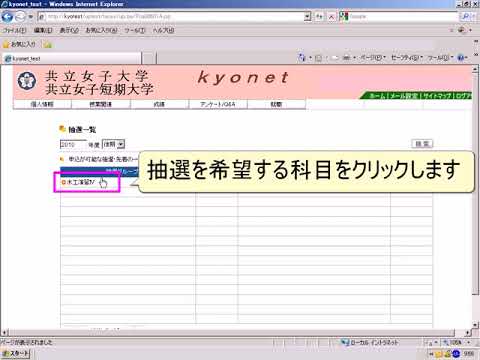This screenshot has height=360, width=480.
Task: Open the 表示(V) menu
Action: click(x=69, y=30)
